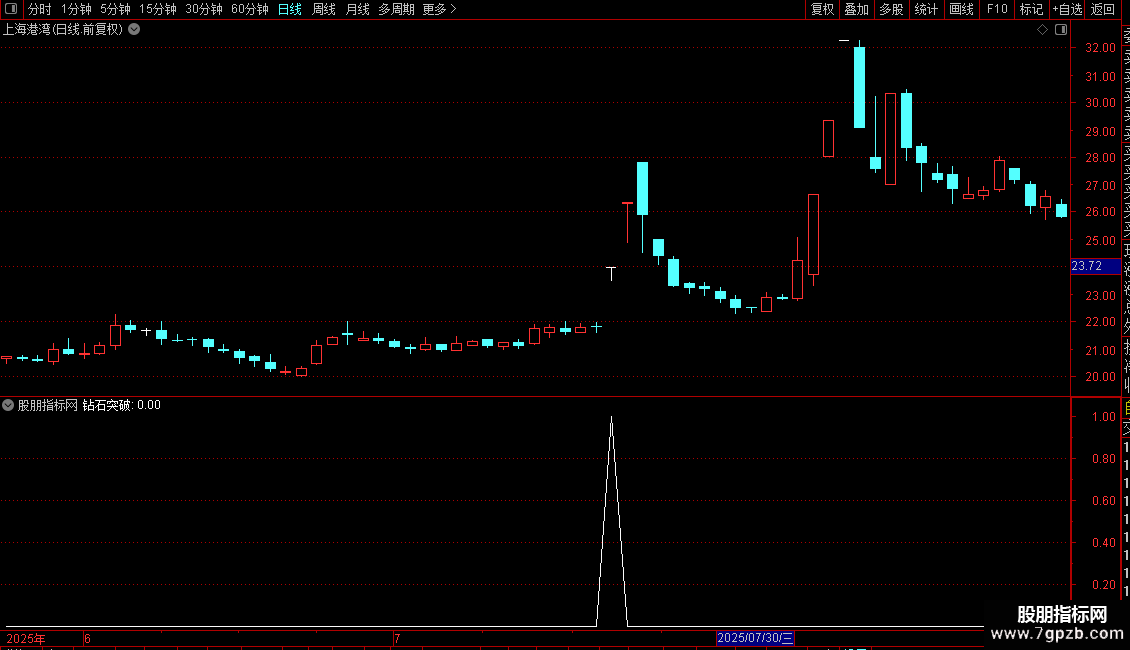The height and width of the screenshot is (650, 1130).
Task: Click the diamond marker icon above chart
Action: [x=1042, y=30]
